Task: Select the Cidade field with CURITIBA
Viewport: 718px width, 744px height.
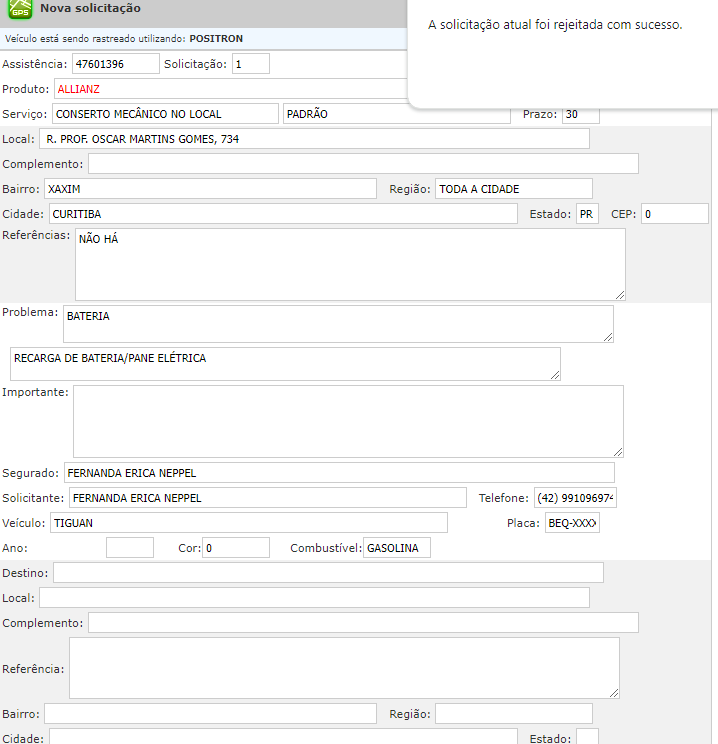Action: (x=282, y=214)
